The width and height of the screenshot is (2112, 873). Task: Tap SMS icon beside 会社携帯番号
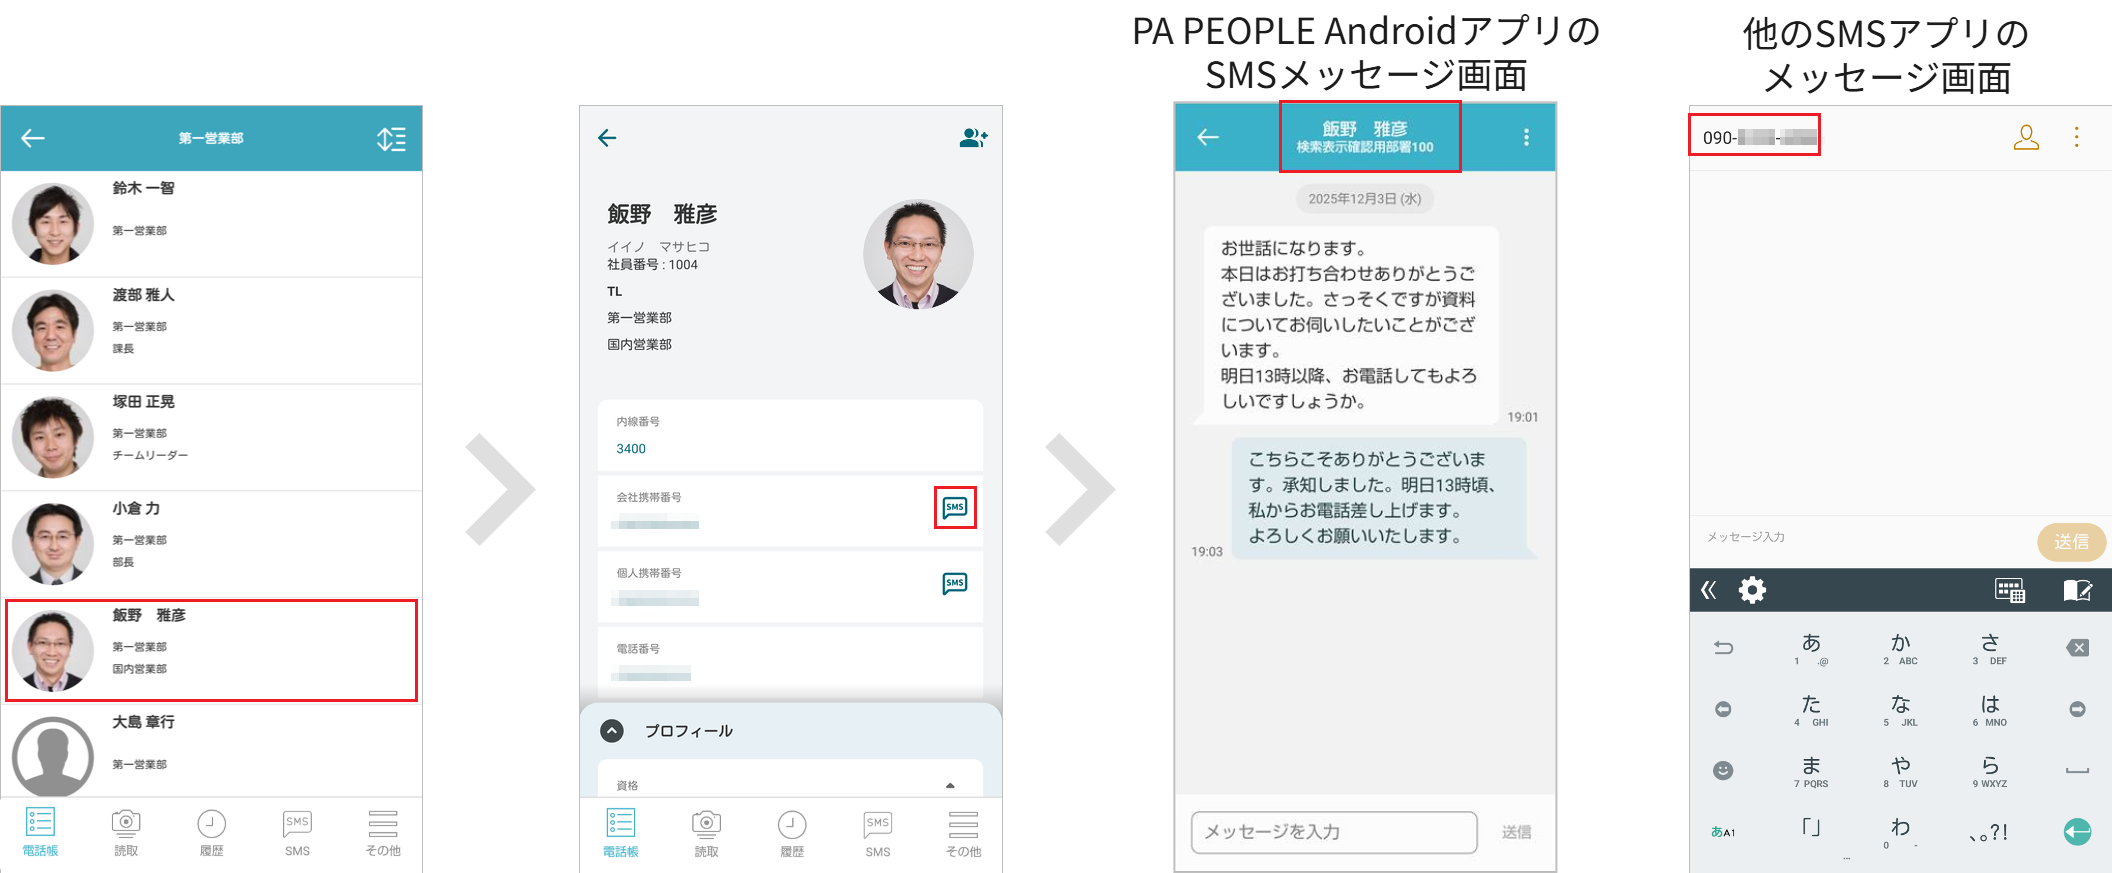click(x=955, y=507)
